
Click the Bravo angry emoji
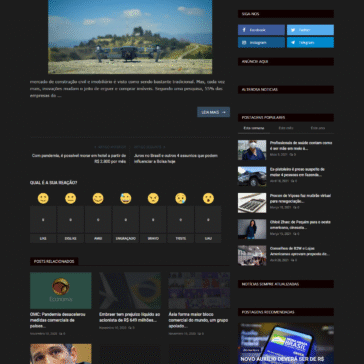tap(153, 198)
